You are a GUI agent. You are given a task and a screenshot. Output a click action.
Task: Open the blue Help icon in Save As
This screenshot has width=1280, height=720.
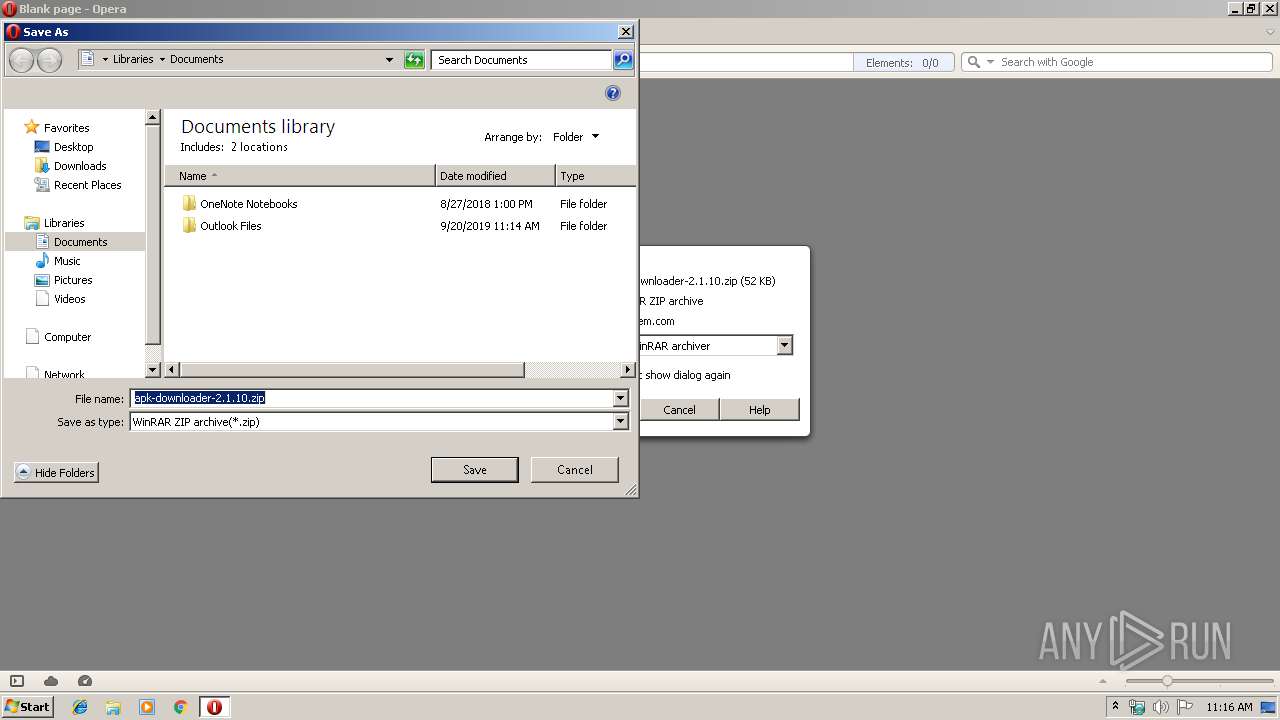tap(613, 93)
